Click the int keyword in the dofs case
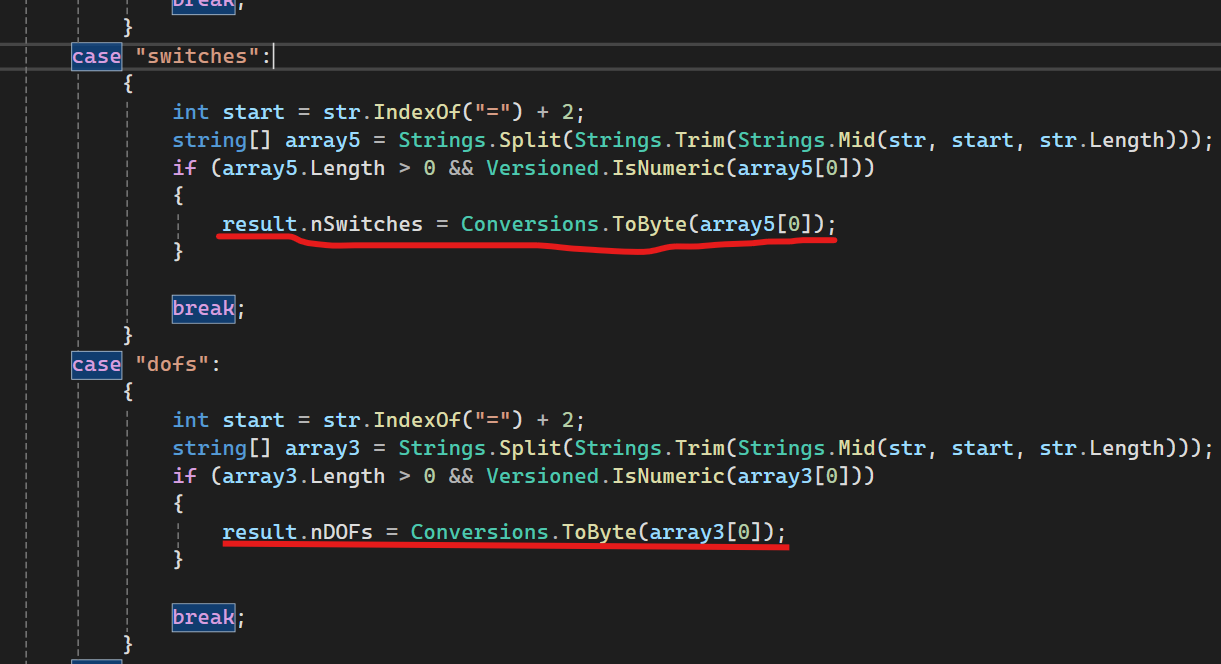 click(191, 420)
